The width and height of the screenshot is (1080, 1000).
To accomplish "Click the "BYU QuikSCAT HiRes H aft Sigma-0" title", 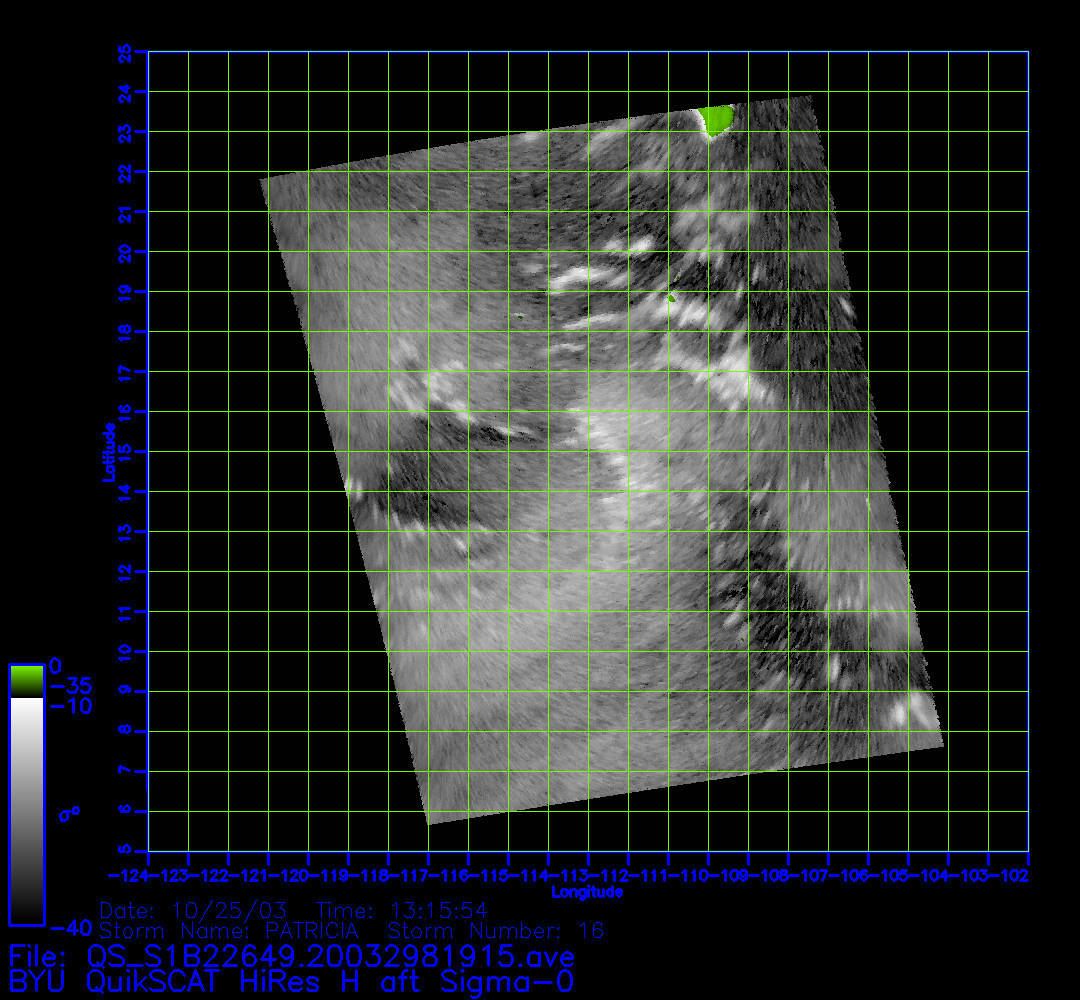I will click(291, 981).
